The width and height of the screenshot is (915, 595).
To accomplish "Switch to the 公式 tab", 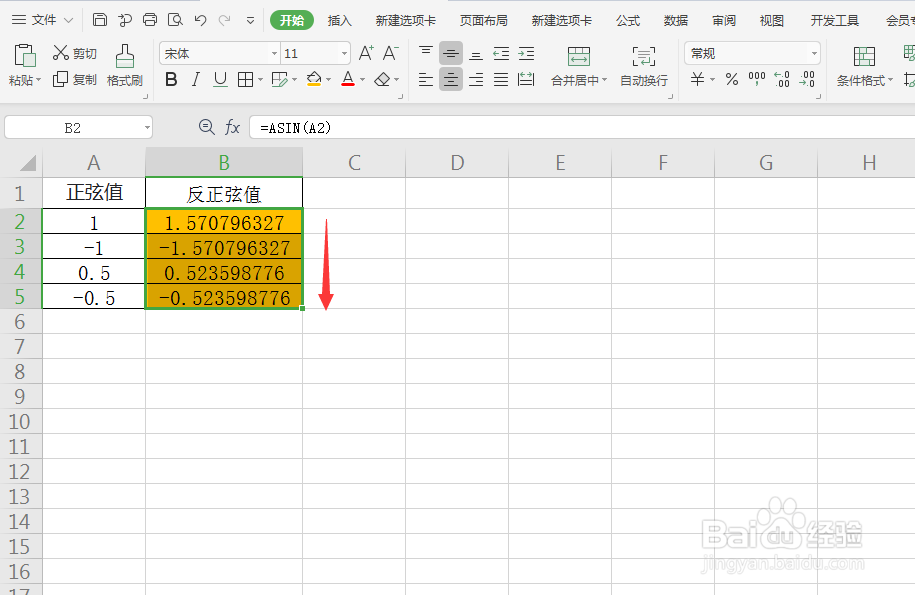I will tap(628, 21).
